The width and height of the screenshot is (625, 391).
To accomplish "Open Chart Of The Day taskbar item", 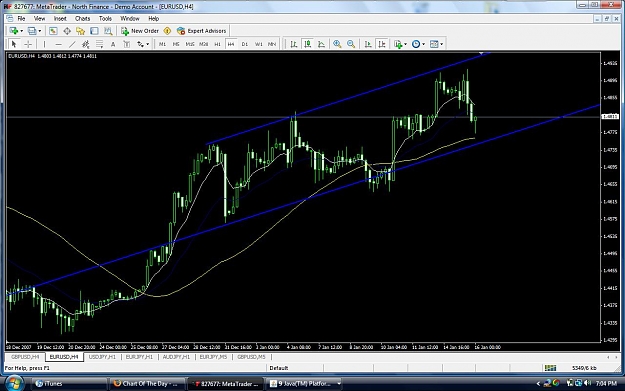I will point(146,383).
